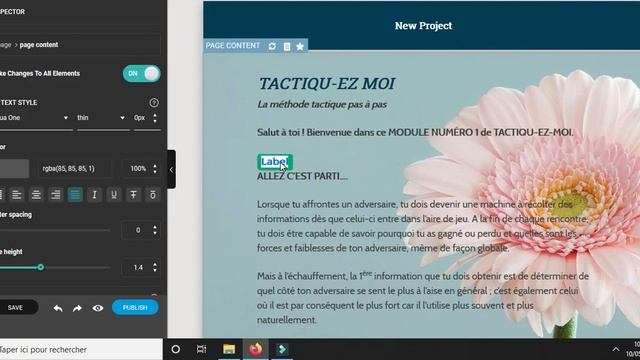Viewport: 640px width, 360px height.
Task: Toggle overline text style
Action: click(153, 195)
